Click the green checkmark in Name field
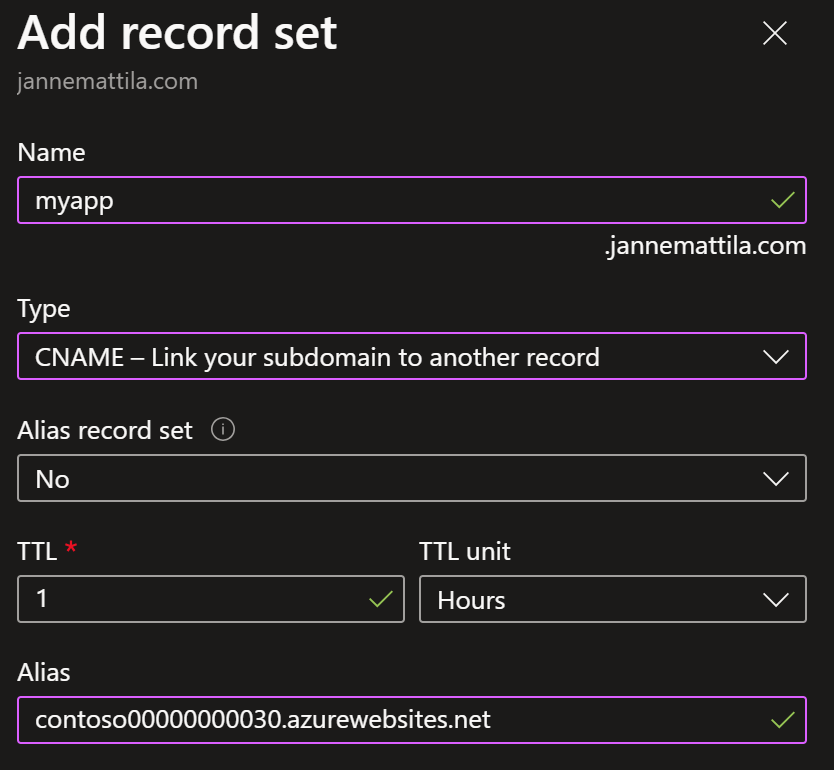The image size is (834, 770). pos(782,200)
